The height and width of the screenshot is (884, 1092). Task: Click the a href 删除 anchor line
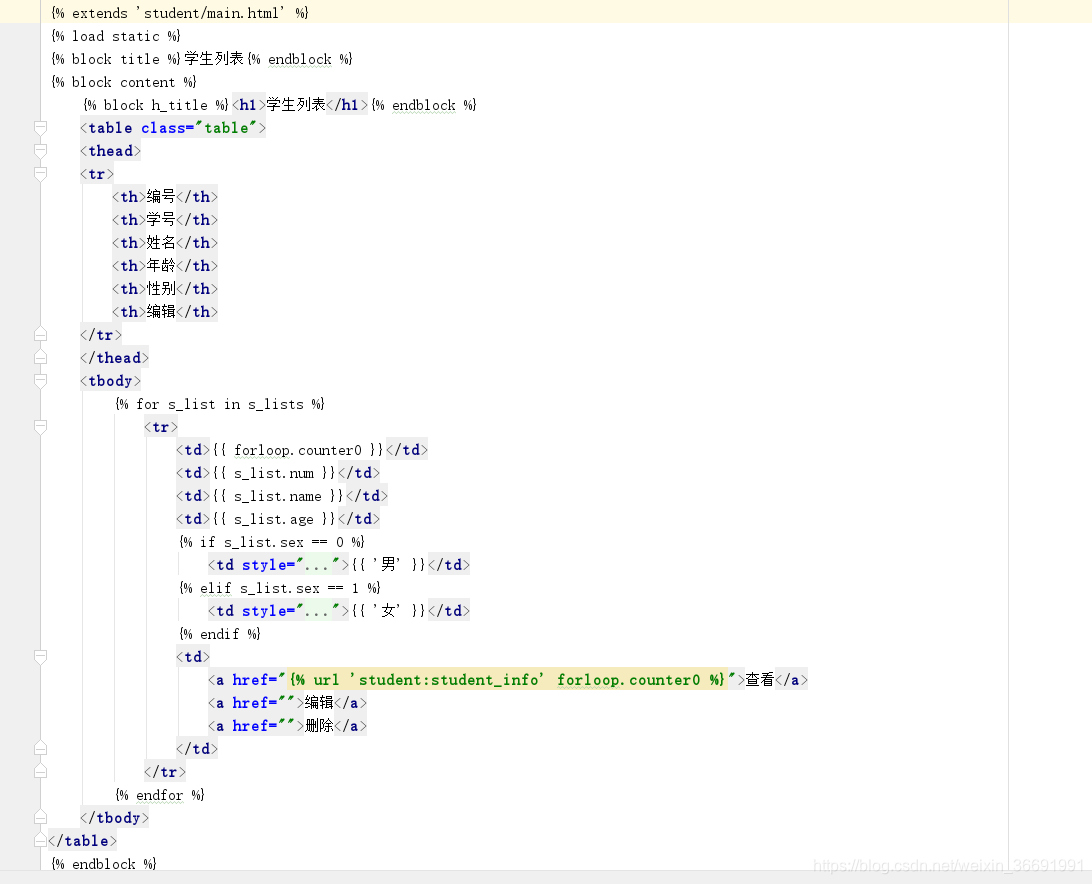[x=288, y=725]
